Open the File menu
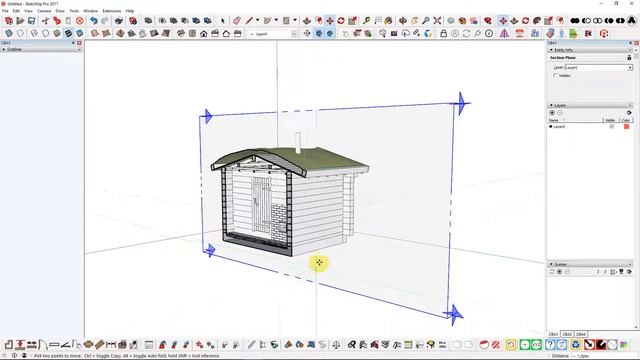 (x=5, y=11)
